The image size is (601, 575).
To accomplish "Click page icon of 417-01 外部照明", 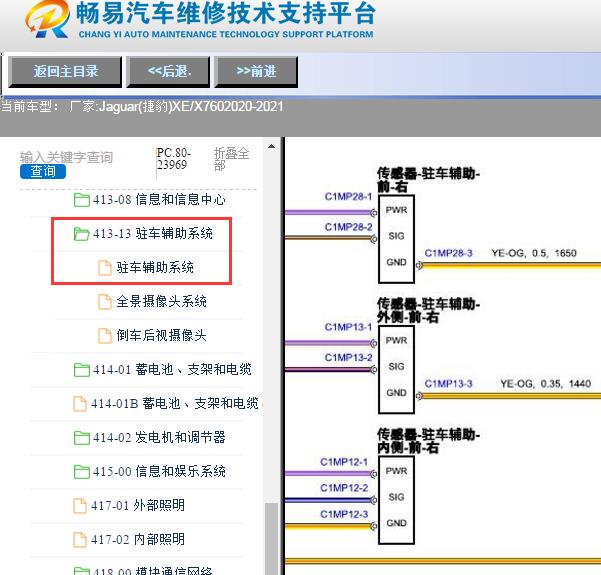I will click(80, 506).
